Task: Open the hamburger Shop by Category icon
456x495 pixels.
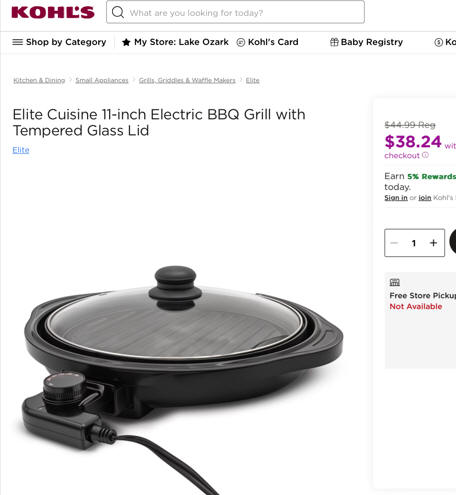Action: pyautogui.click(x=17, y=42)
